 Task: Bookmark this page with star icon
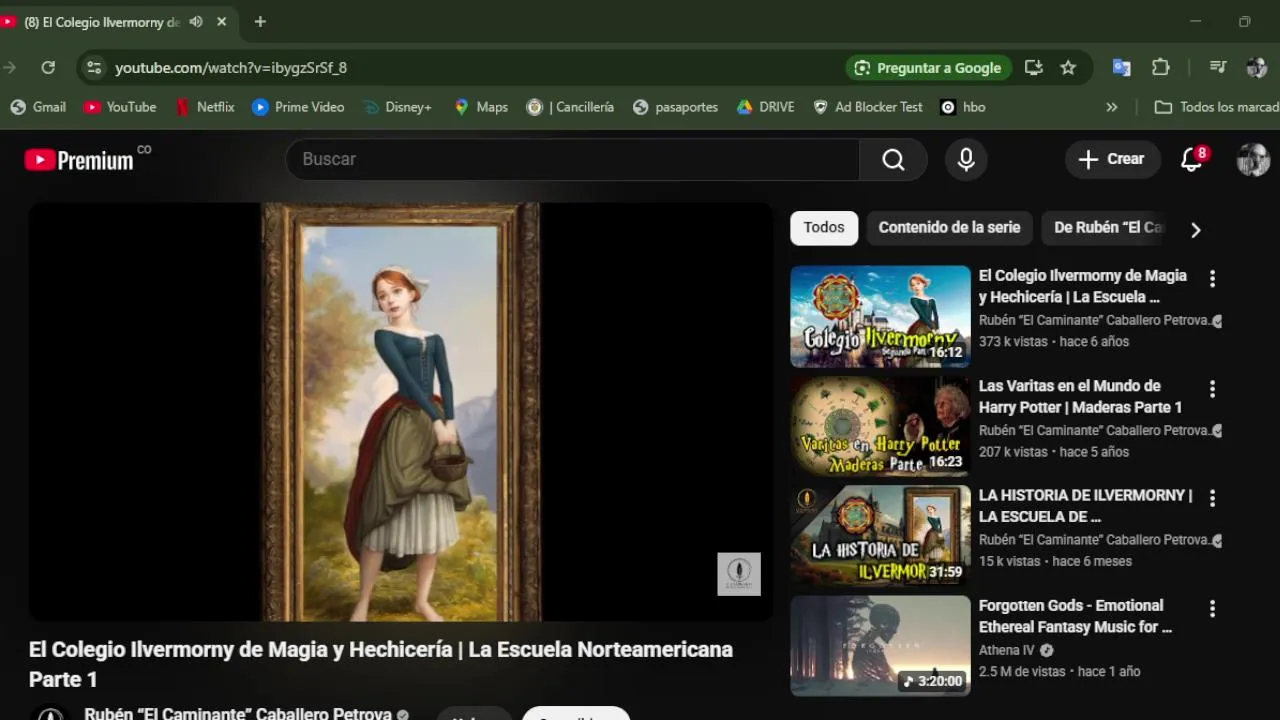[x=1068, y=68]
